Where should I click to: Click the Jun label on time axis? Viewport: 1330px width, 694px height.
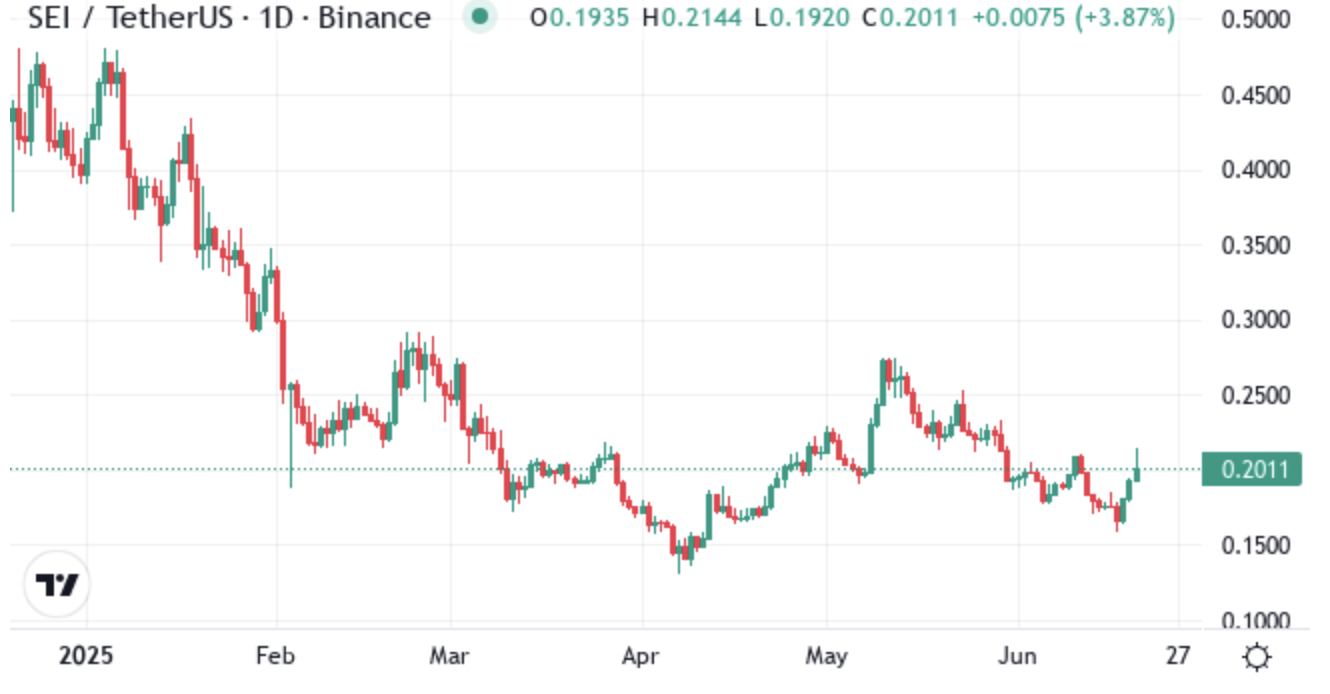1018,656
